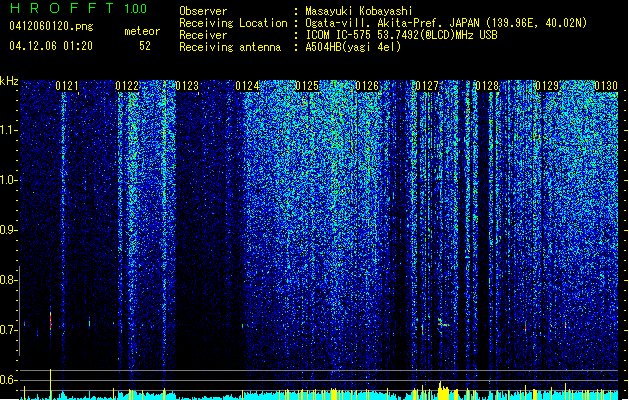Viewport: 629px width, 400px height.
Task: Click the ICOM IC-575 receiver value
Action: tap(401, 35)
